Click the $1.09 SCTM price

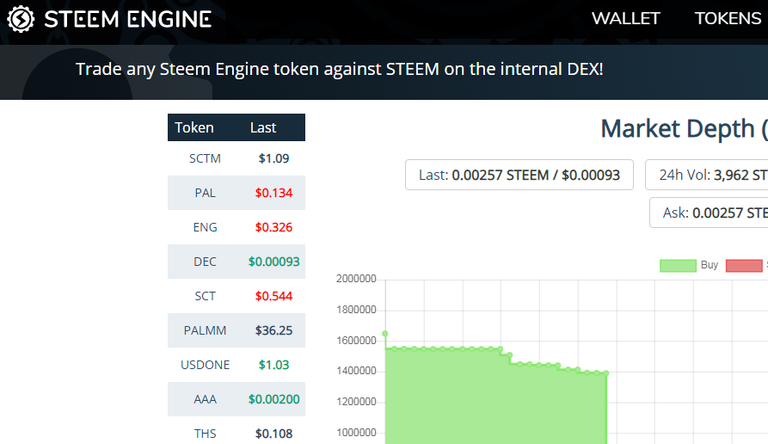[x=274, y=158]
